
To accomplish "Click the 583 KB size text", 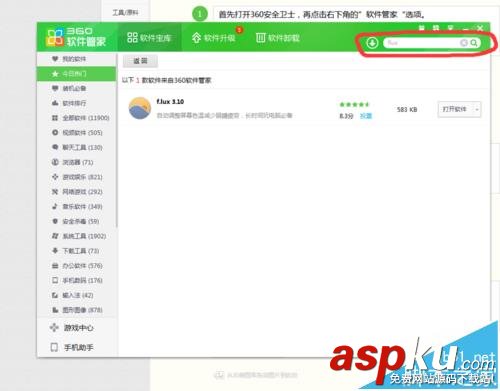I will 407,109.
